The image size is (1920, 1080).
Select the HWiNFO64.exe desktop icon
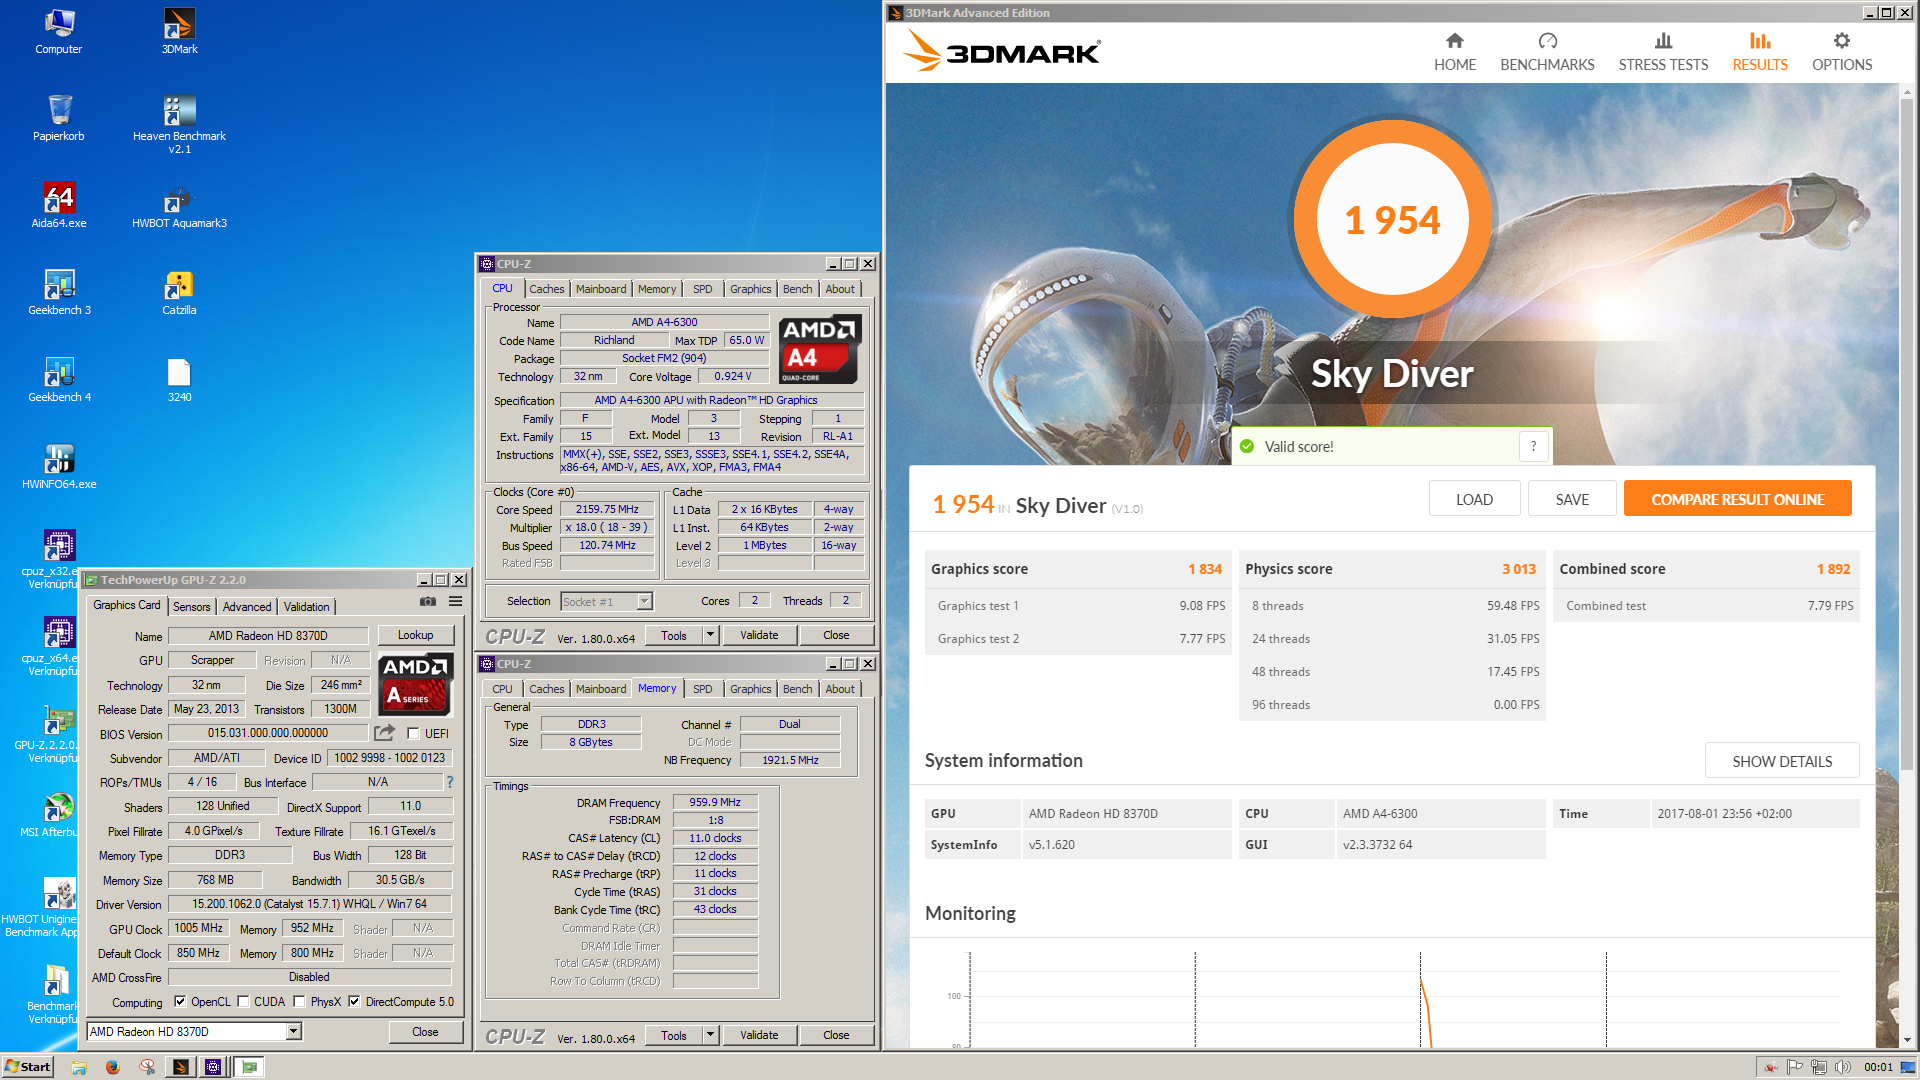(59, 466)
